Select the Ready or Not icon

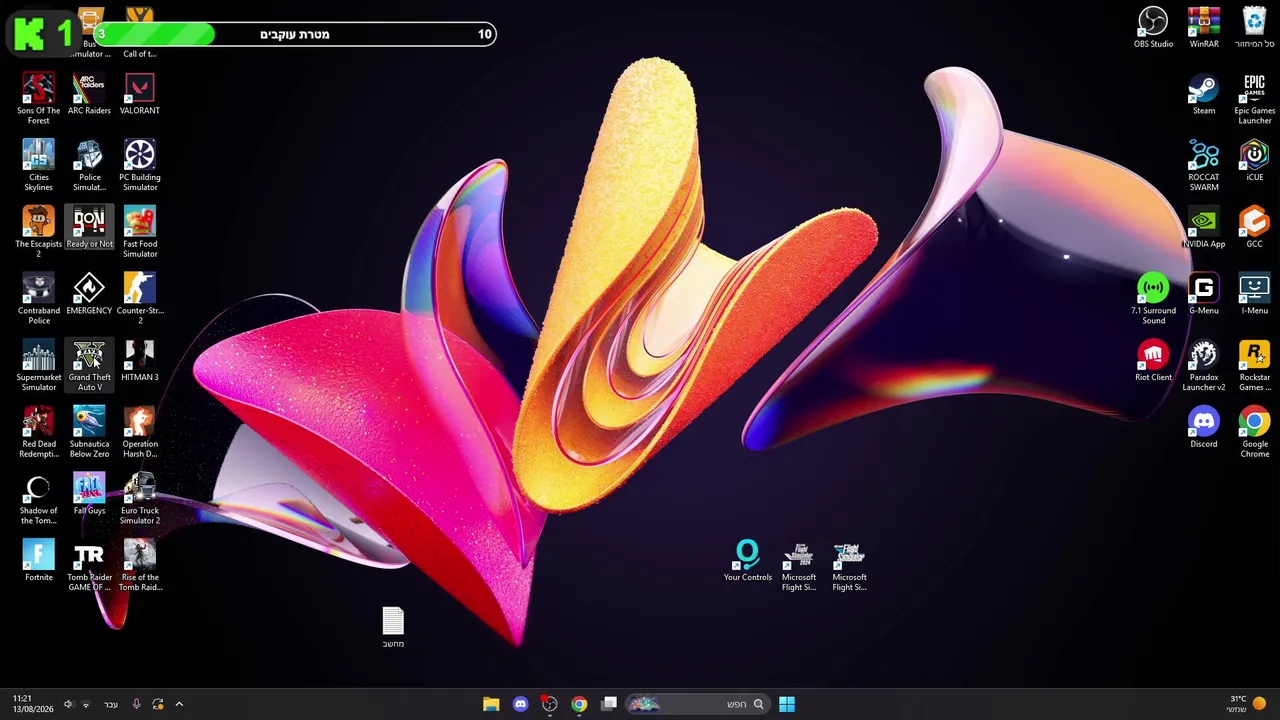[x=89, y=228]
